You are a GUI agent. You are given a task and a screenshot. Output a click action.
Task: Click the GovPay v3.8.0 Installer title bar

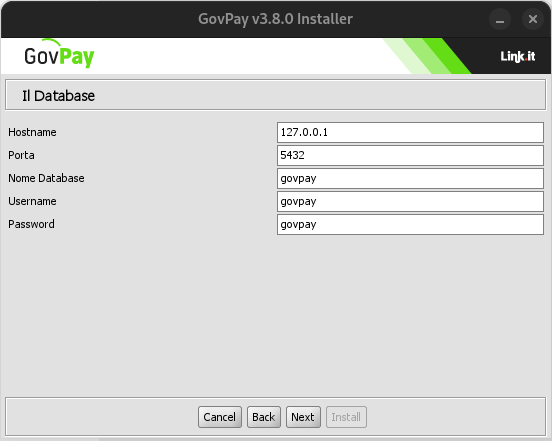click(275, 19)
